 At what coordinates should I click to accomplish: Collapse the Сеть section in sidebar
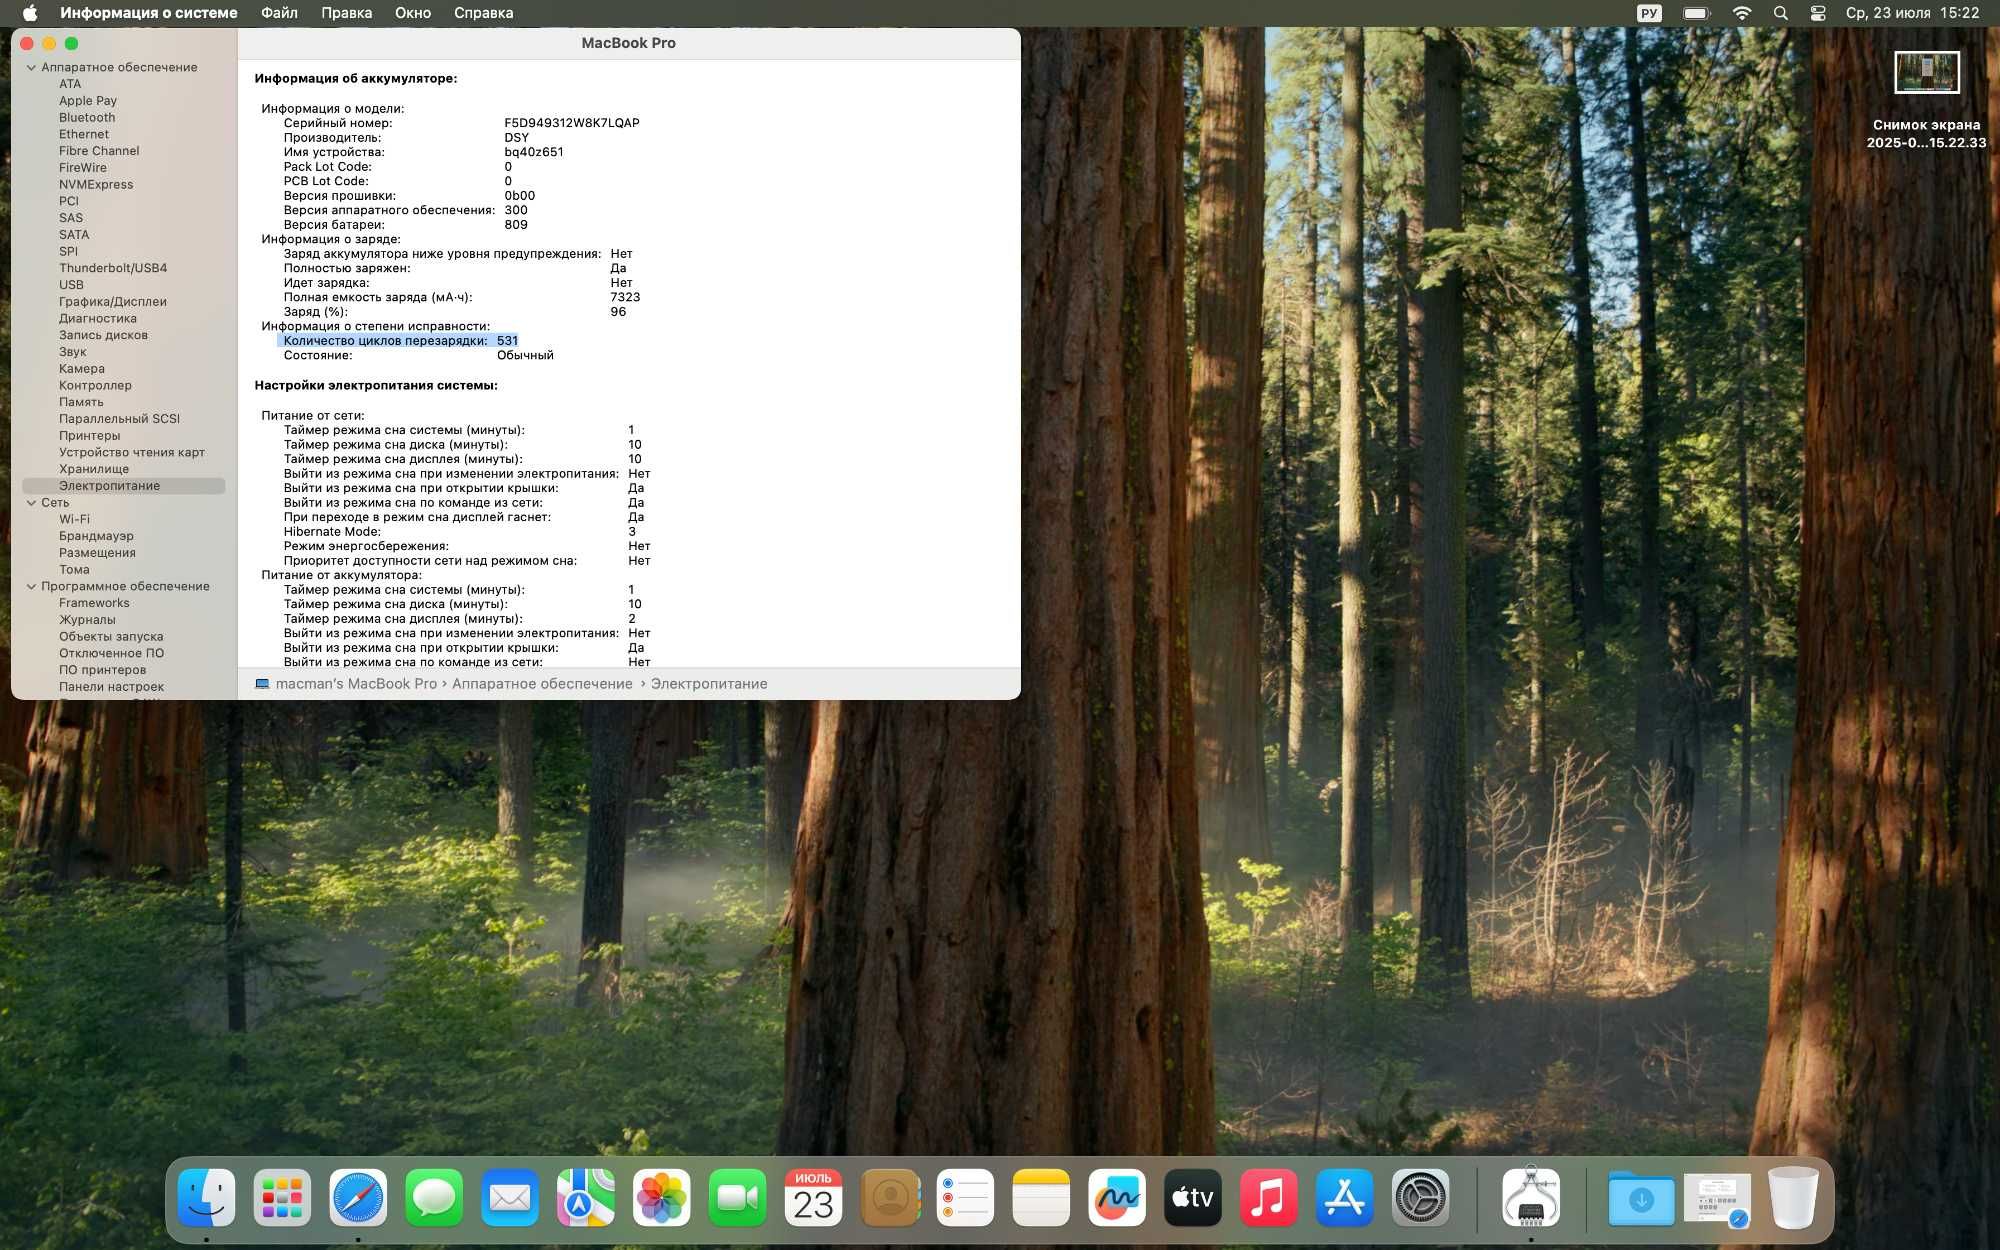[x=31, y=503]
